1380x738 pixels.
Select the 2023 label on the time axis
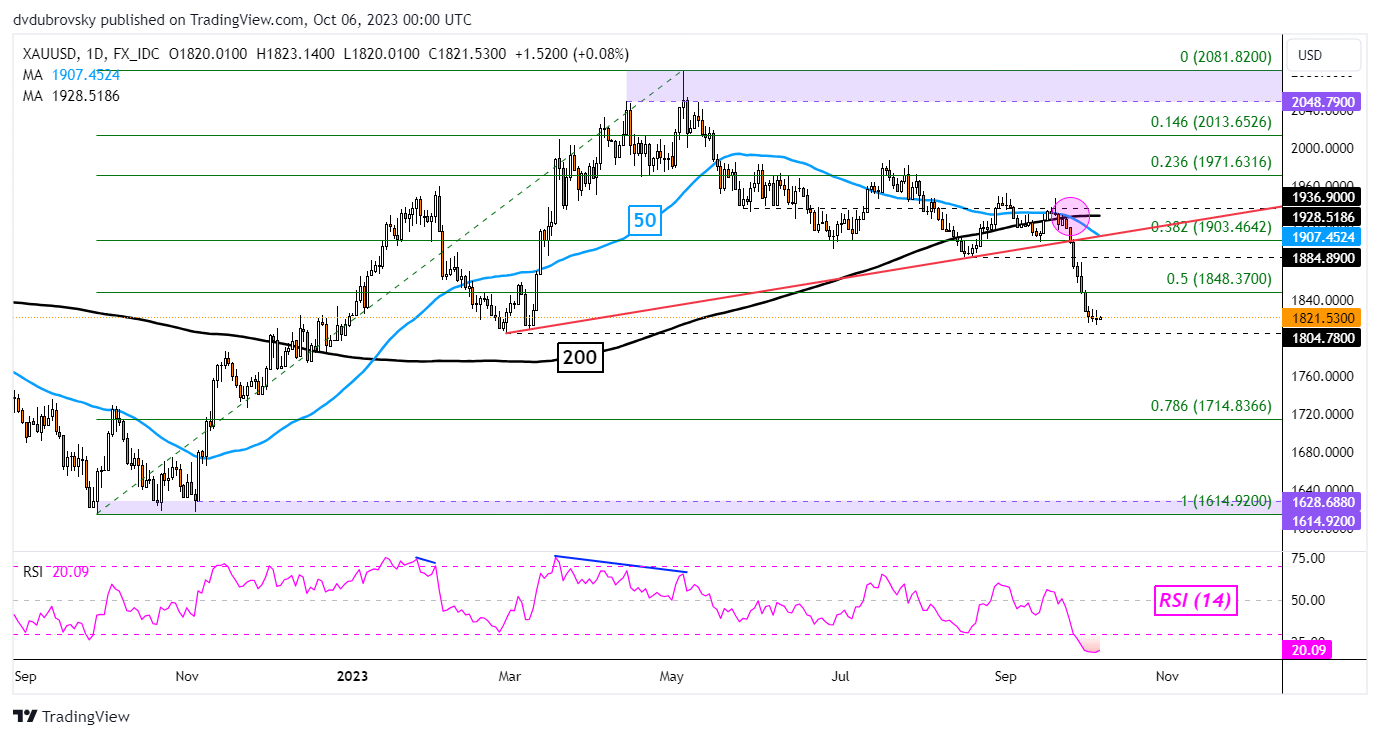pyautogui.click(x=350, y=676)
